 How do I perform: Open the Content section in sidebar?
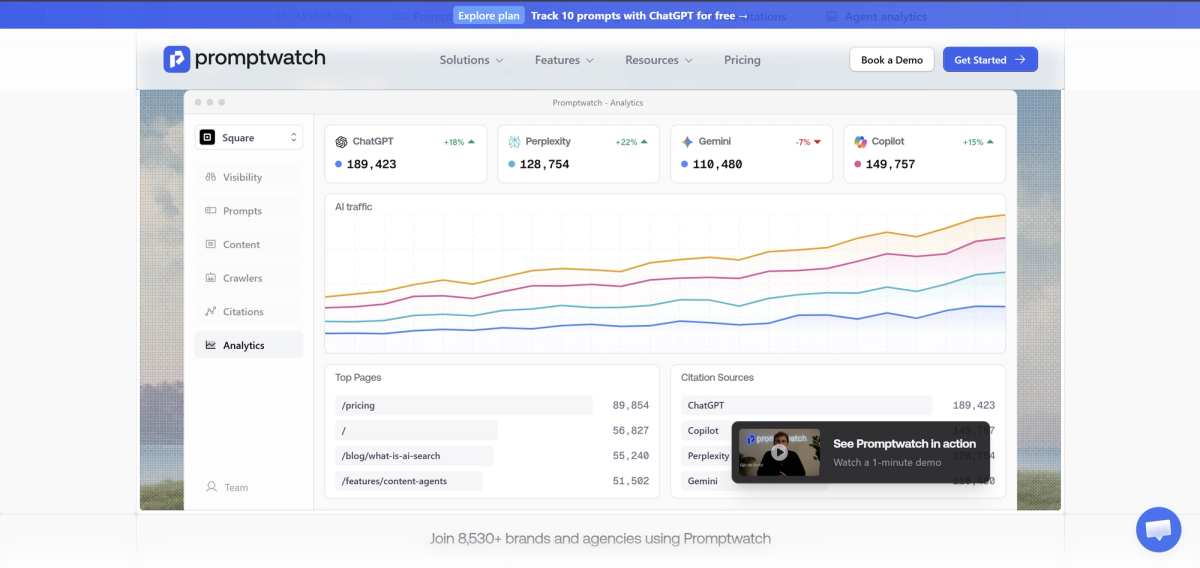point(249,244)
